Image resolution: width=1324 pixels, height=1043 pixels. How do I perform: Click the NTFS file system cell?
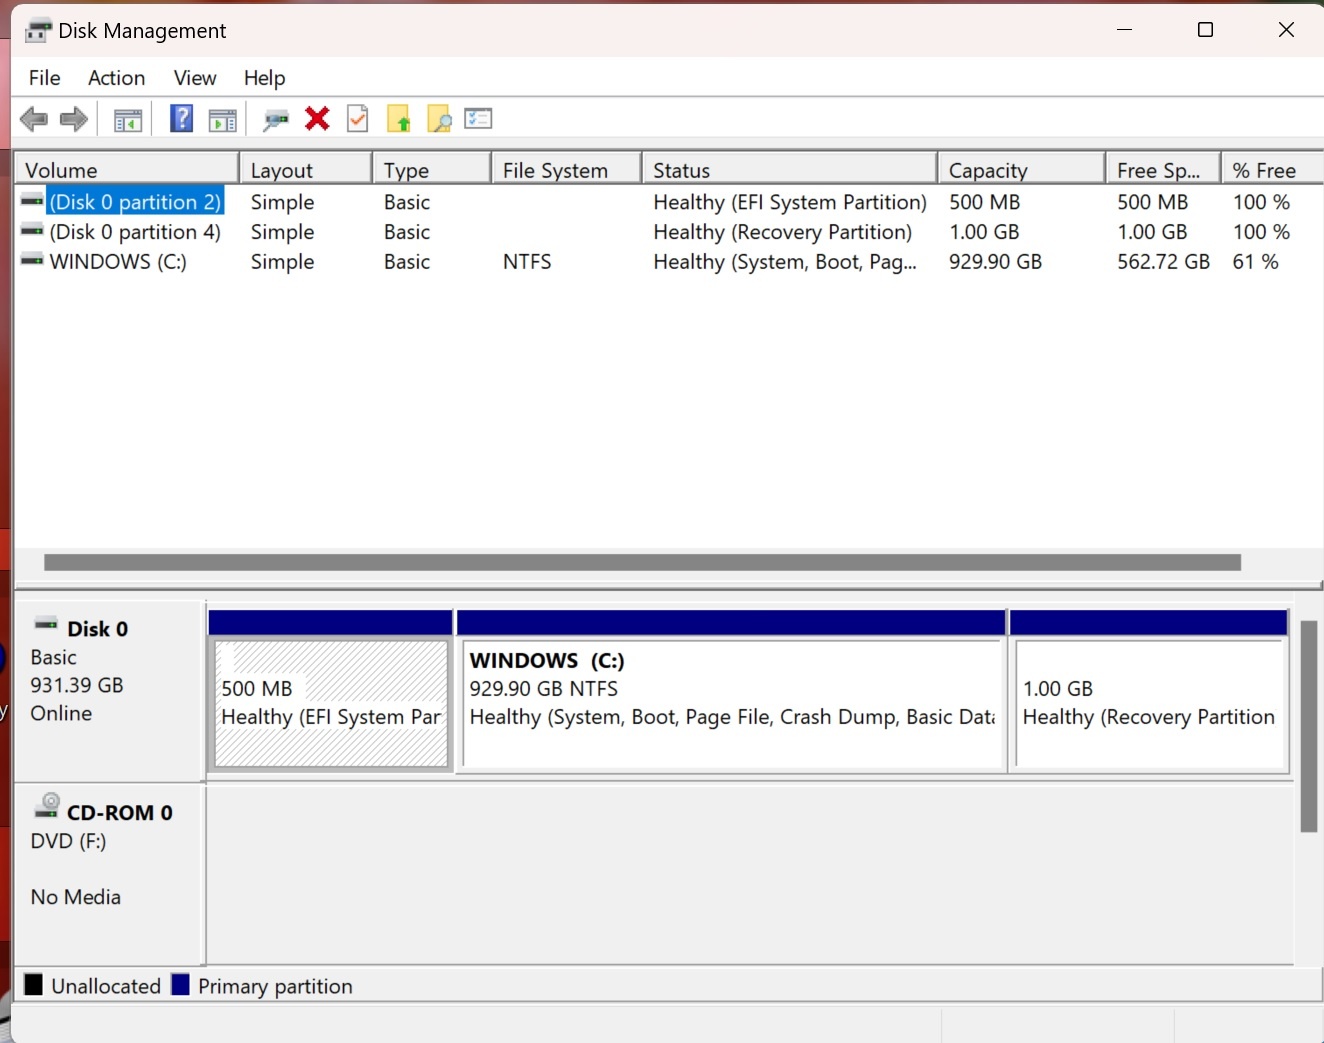click(527, 261)
